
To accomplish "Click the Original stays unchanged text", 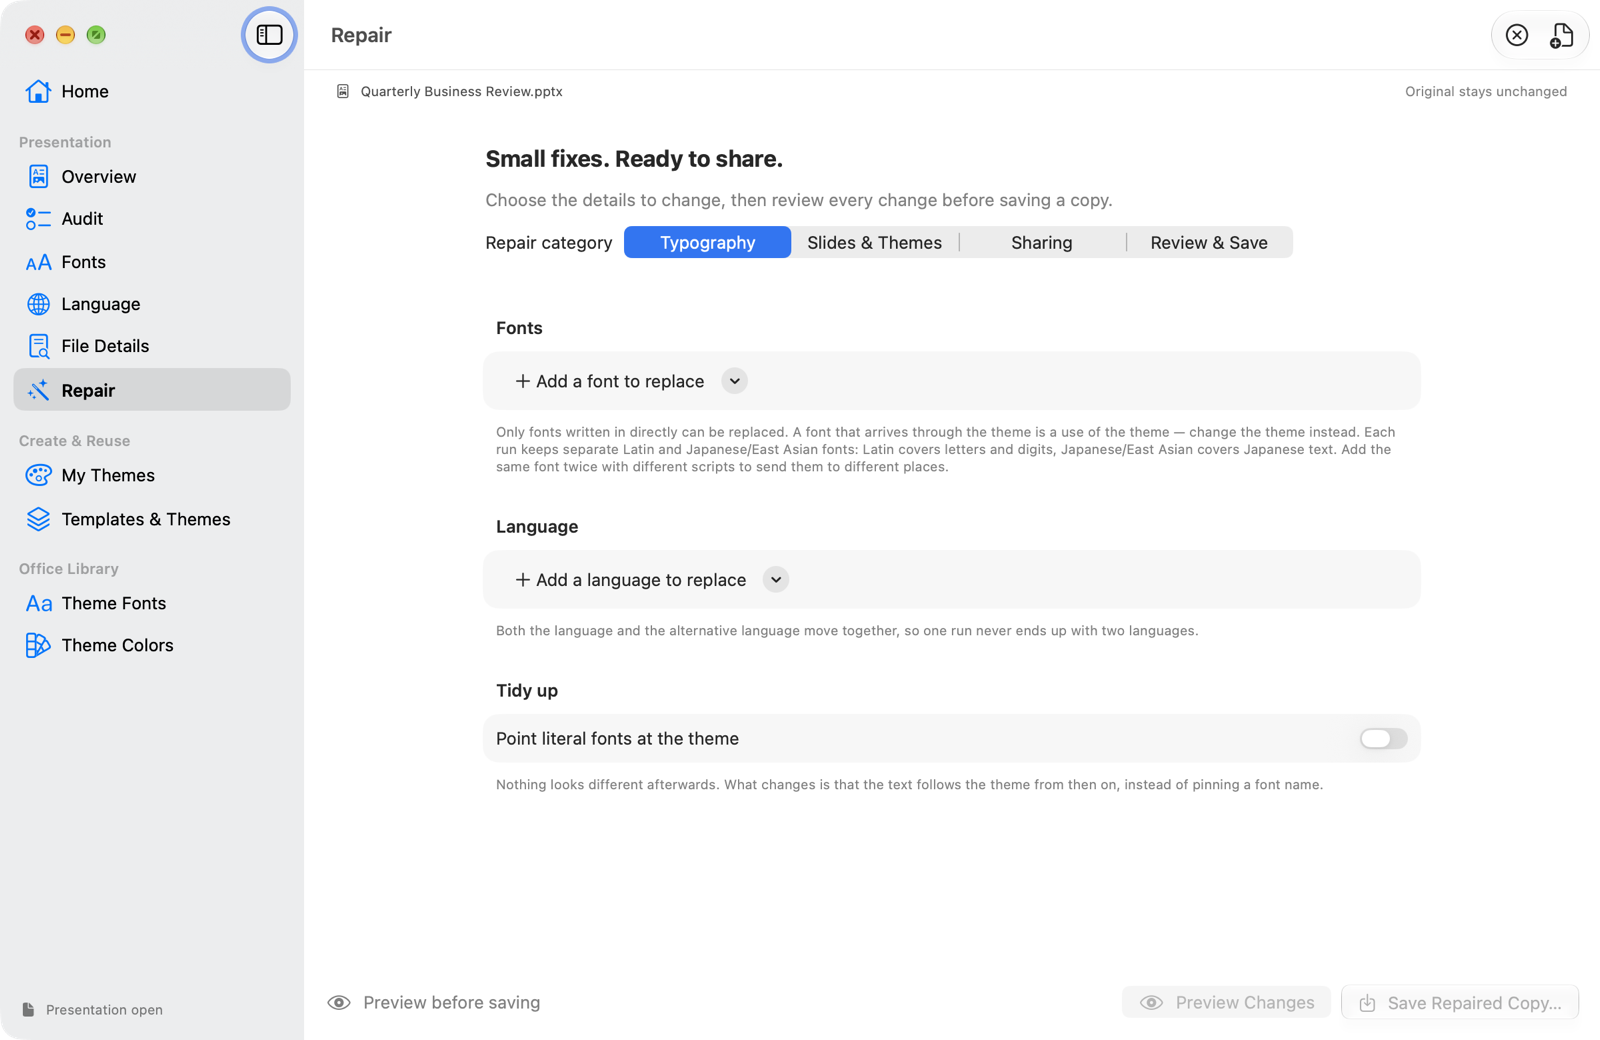I will tap(1486, 91).
